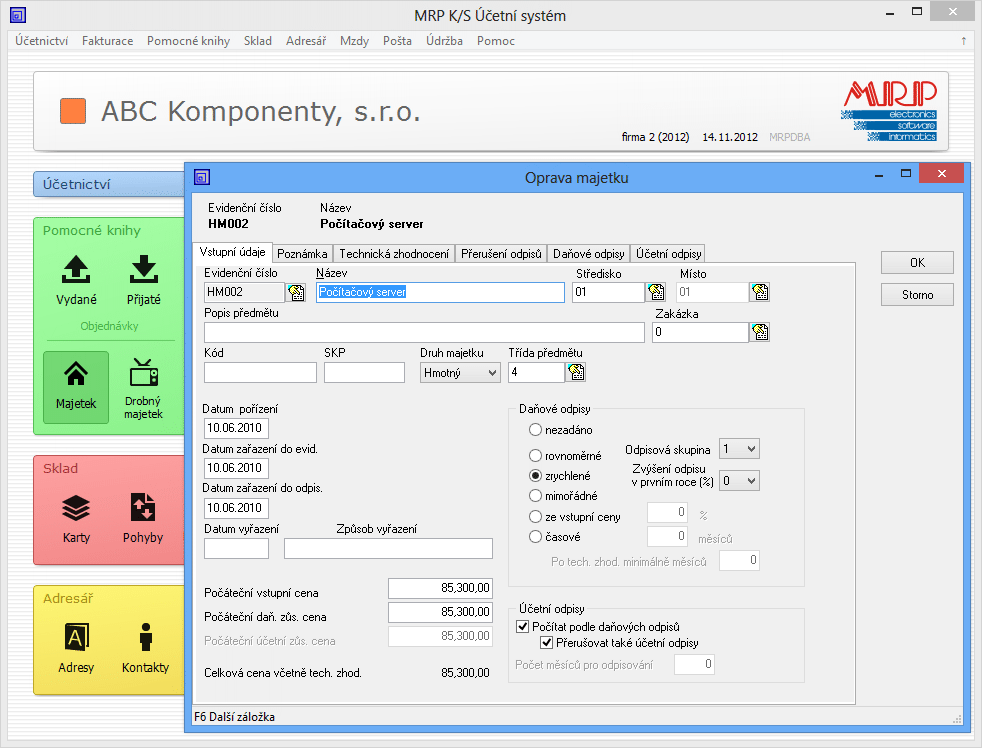Image resolution: width=982 pixels, height=748 pixels.
Task: Open Pomoc menu in menu bar
Action: tap(495, 41)
